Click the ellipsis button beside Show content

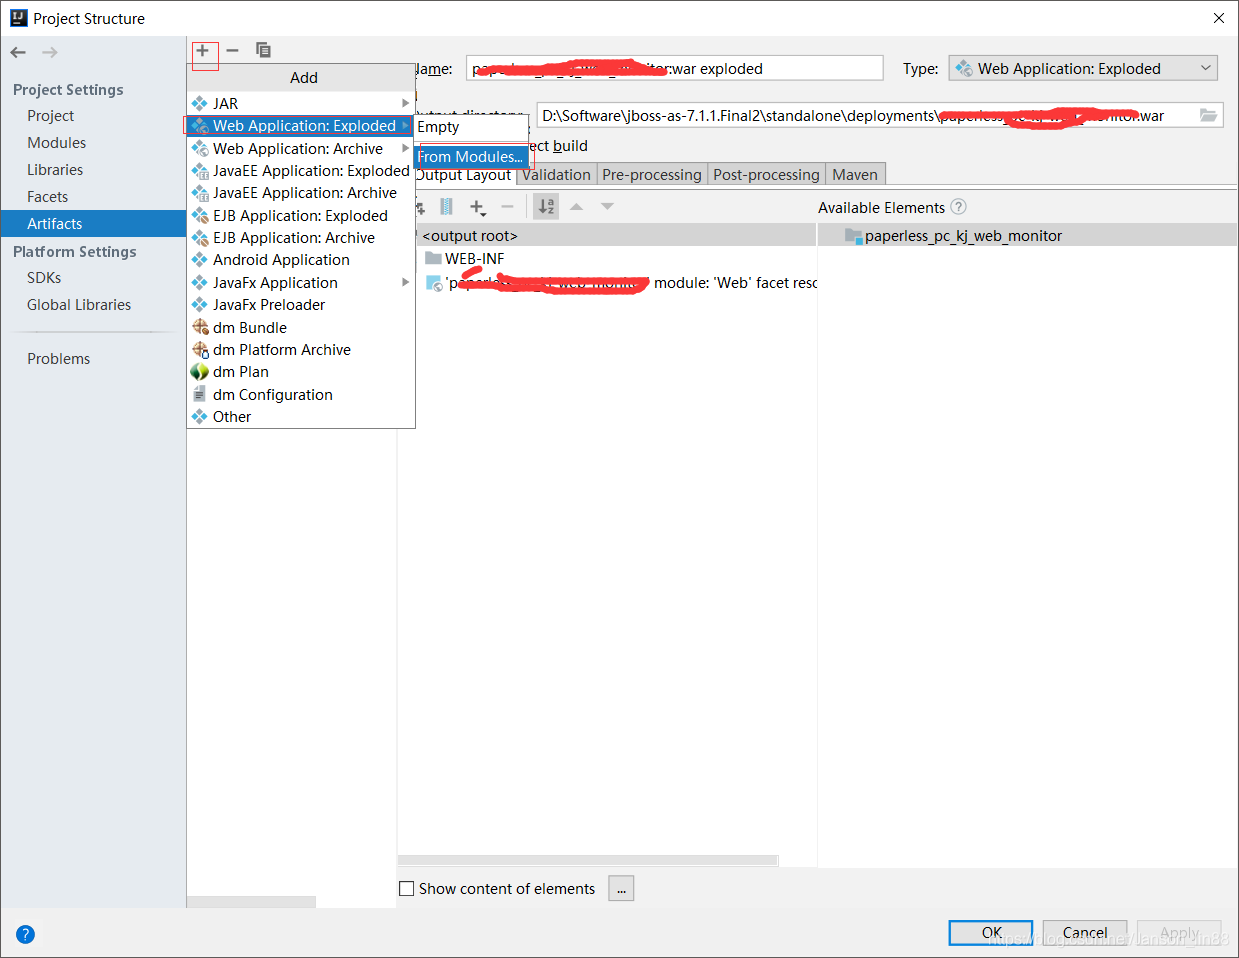(621, 888)
